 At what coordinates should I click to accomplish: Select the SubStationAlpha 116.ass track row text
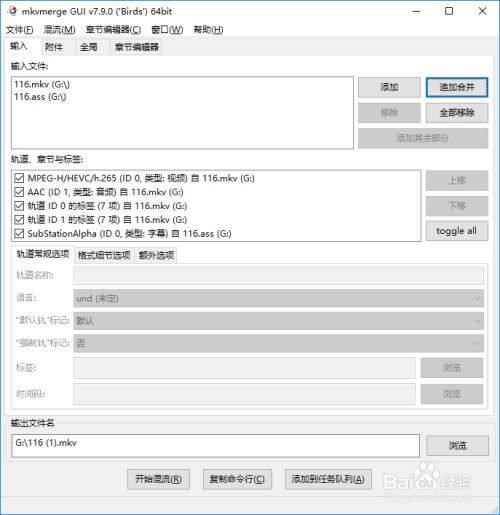pyautogui.click(x=129, y=234)
